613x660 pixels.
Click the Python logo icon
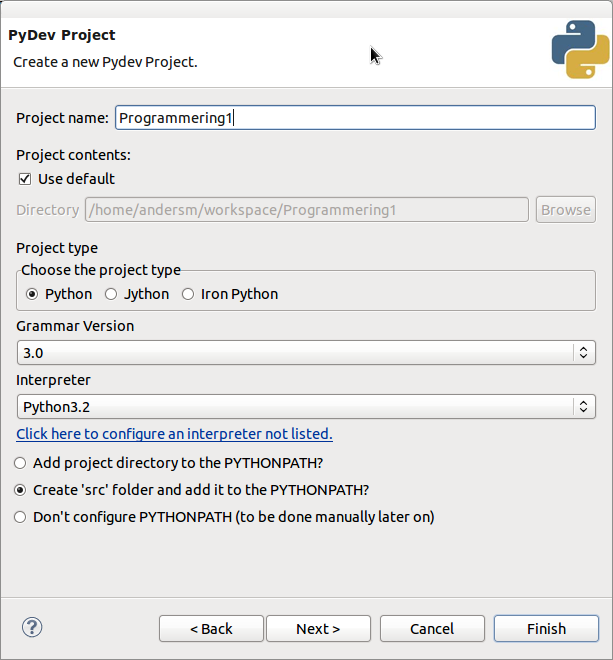pos(580,49)
